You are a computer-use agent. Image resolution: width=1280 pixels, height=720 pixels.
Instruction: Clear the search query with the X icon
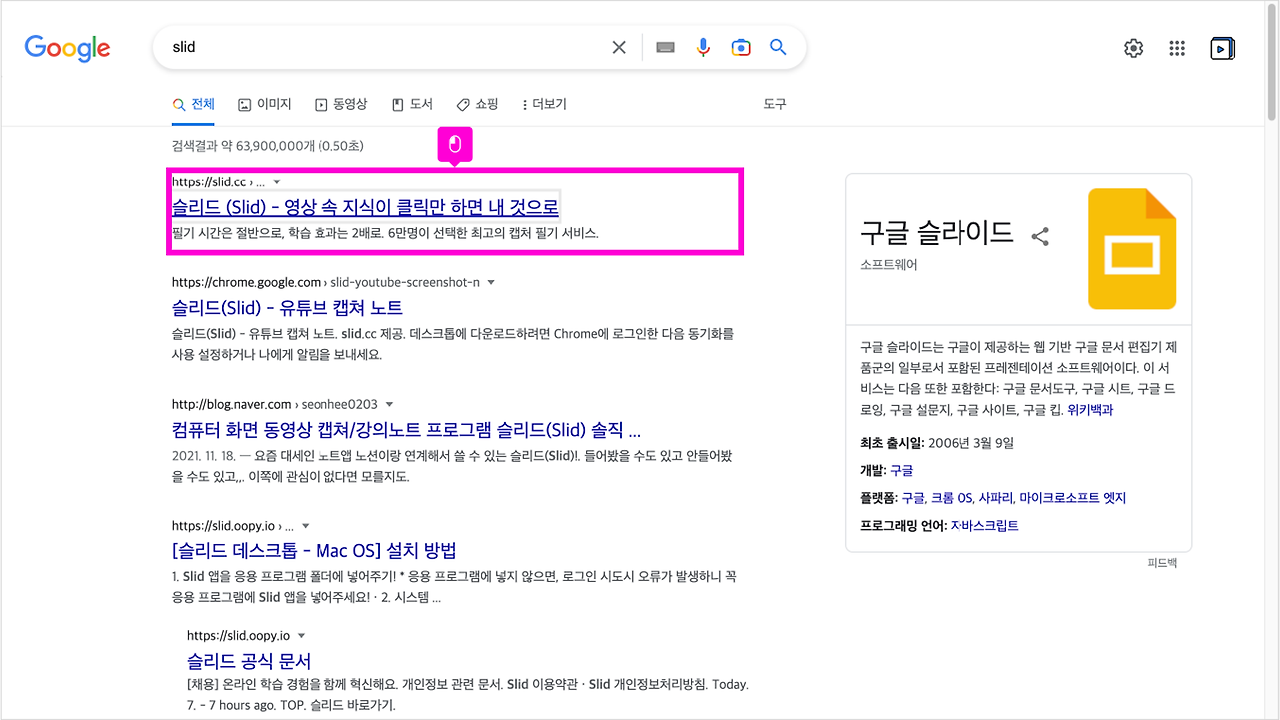pos(618,47)
